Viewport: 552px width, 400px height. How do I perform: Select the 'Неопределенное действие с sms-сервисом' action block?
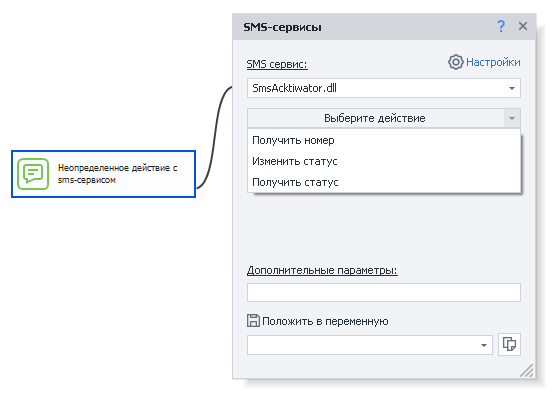point(104,174)
